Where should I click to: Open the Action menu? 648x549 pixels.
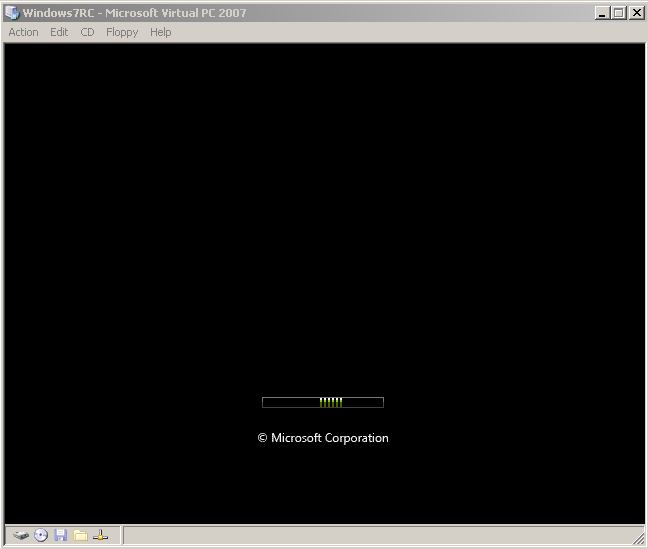pyautogui.click(x=24, y=32)
